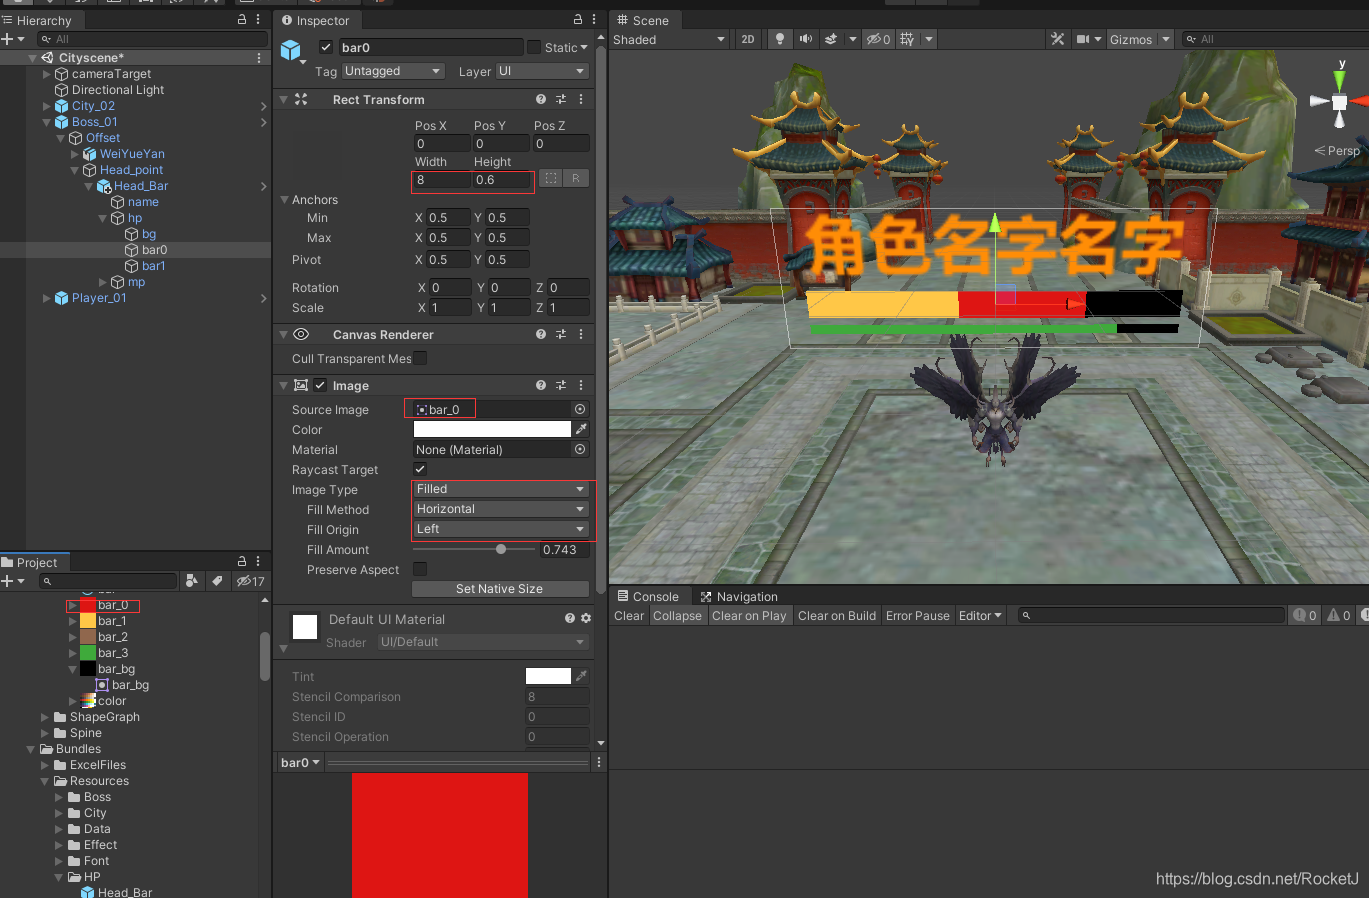Adjust the Fill Amount slider handle
The width and height of the screenshot is (1369, 898).
pyautogui.click(x=501, y=549)
